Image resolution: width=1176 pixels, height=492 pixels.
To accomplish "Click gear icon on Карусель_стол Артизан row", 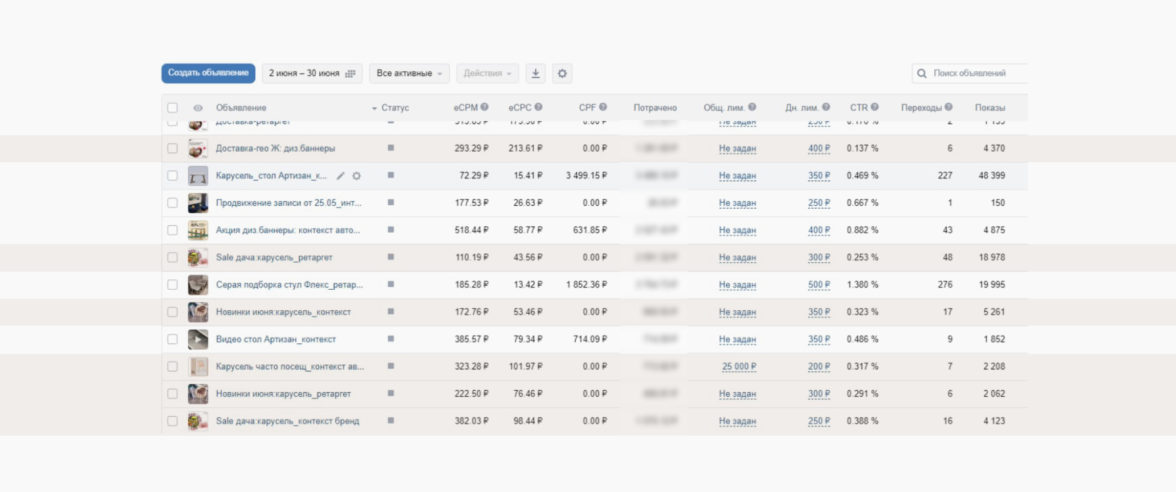I will click(356, 175).
